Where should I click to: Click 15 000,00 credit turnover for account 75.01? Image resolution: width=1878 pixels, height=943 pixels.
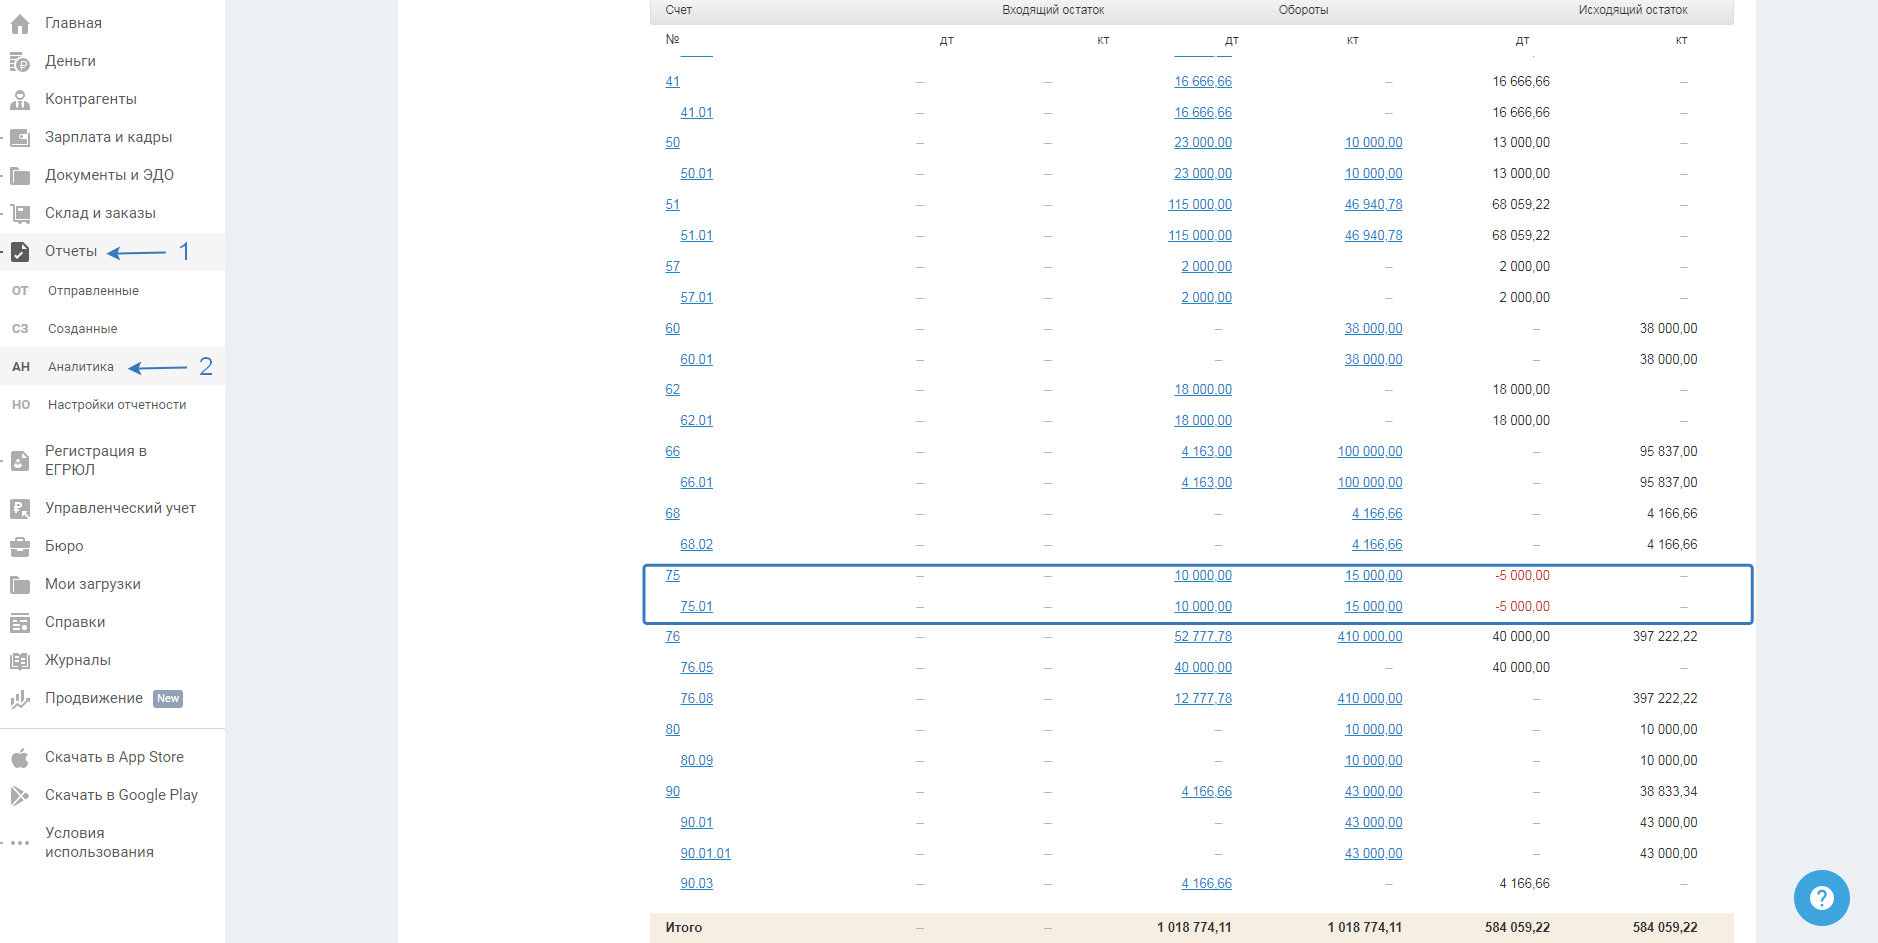1373,607
